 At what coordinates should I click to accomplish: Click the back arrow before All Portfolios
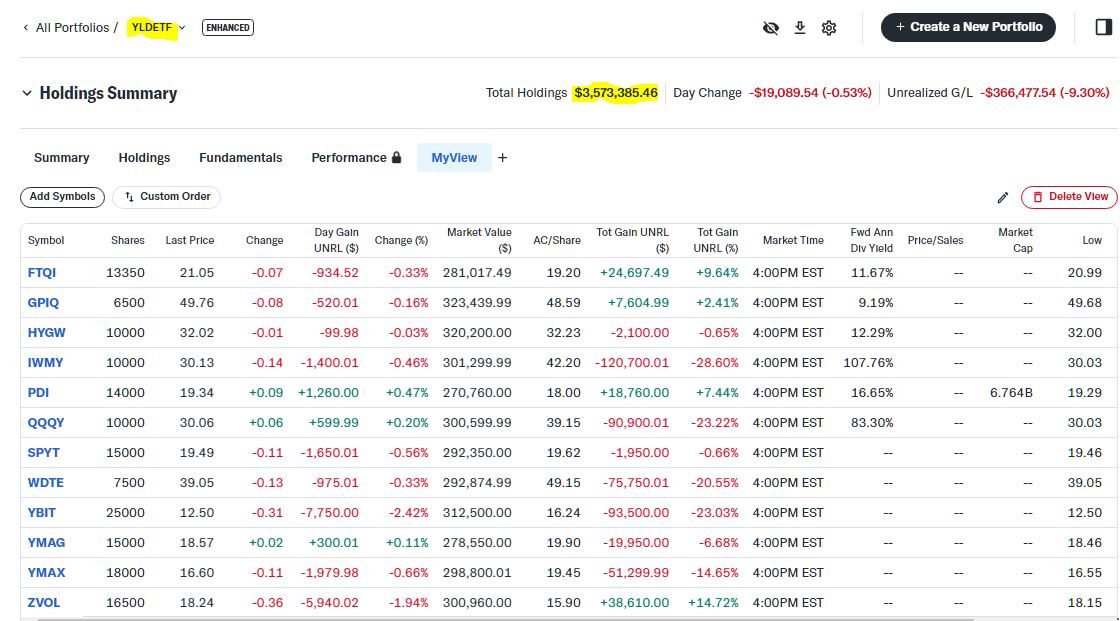(x=25, y=28)
